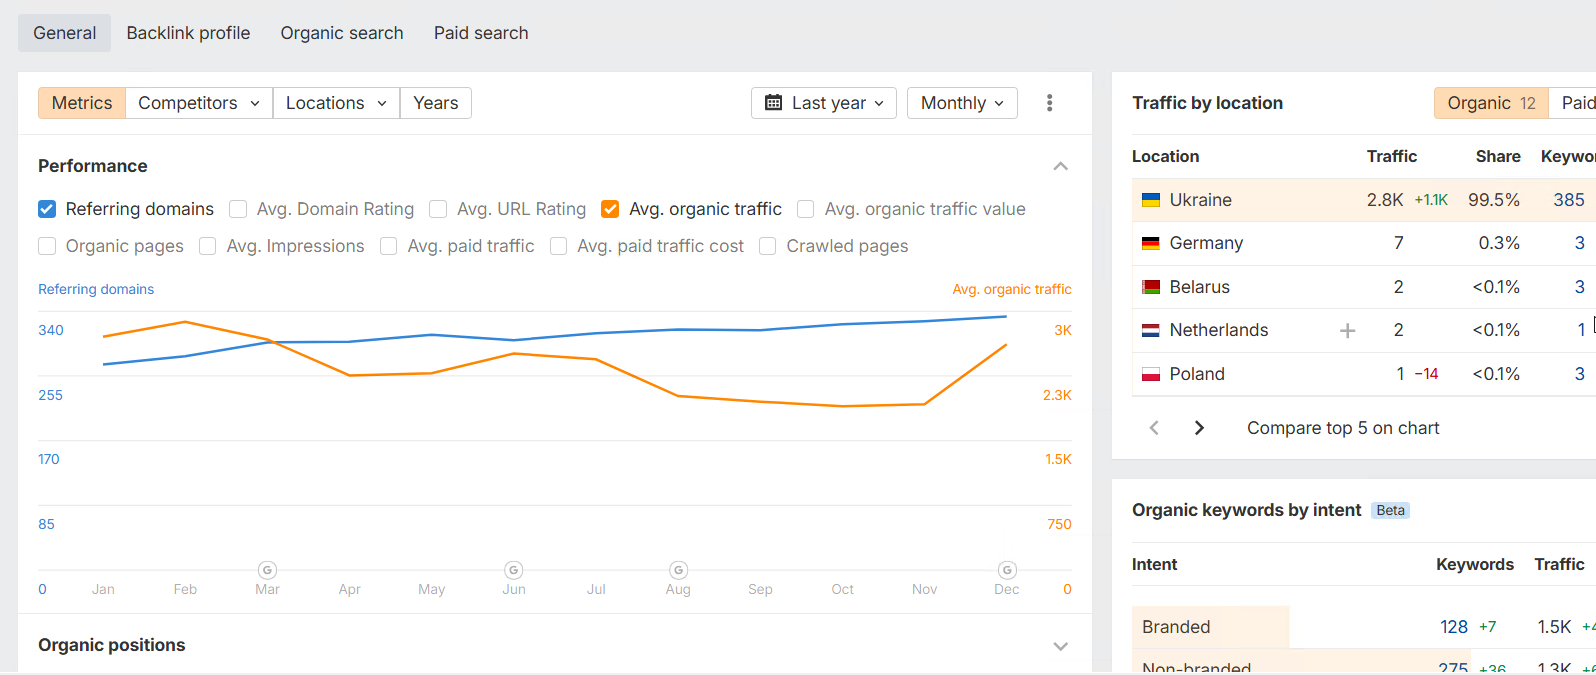Viewport: 1596px width, 675px height.
Task: Click the Google update marker at Aug
Action: pyautogui.click(x=678, y=570)
